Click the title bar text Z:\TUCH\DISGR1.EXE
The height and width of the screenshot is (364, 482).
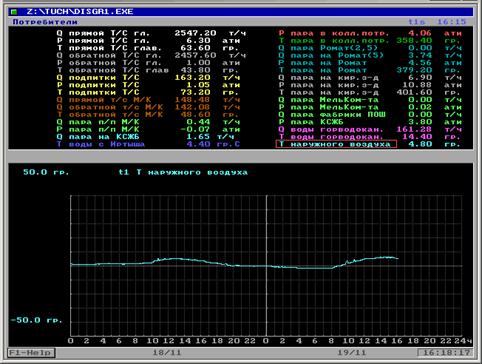coord(80,12)
